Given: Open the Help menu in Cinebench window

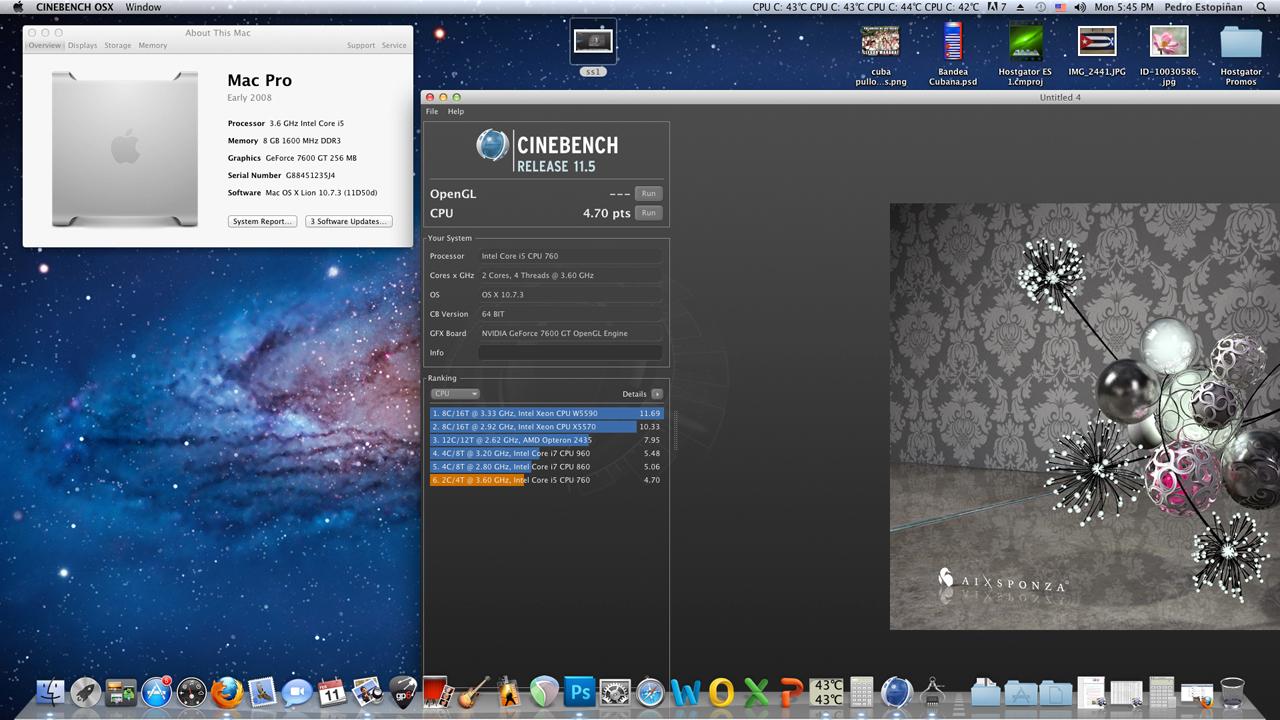Looking at the screenshot, I should point(456,112).
